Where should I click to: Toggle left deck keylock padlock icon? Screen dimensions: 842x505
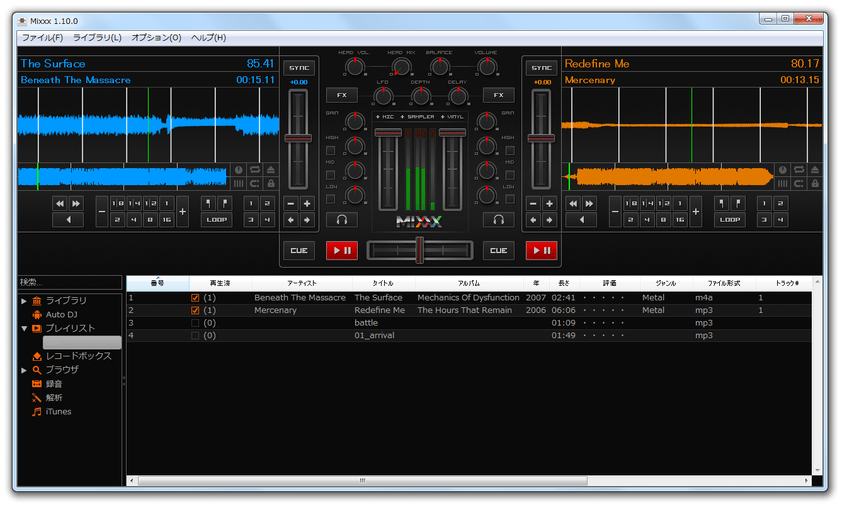271,184
